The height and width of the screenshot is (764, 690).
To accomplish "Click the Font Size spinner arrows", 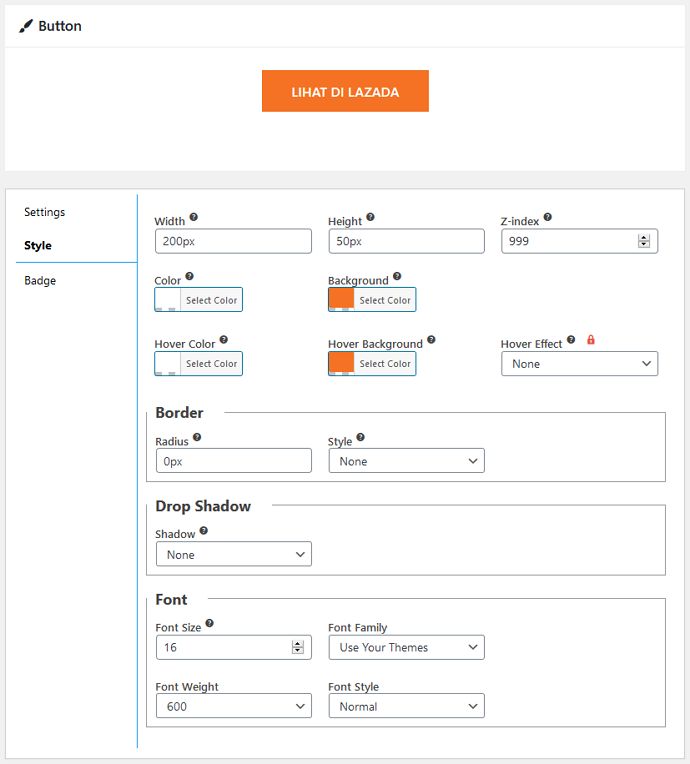I will click(x=298, y=647).
